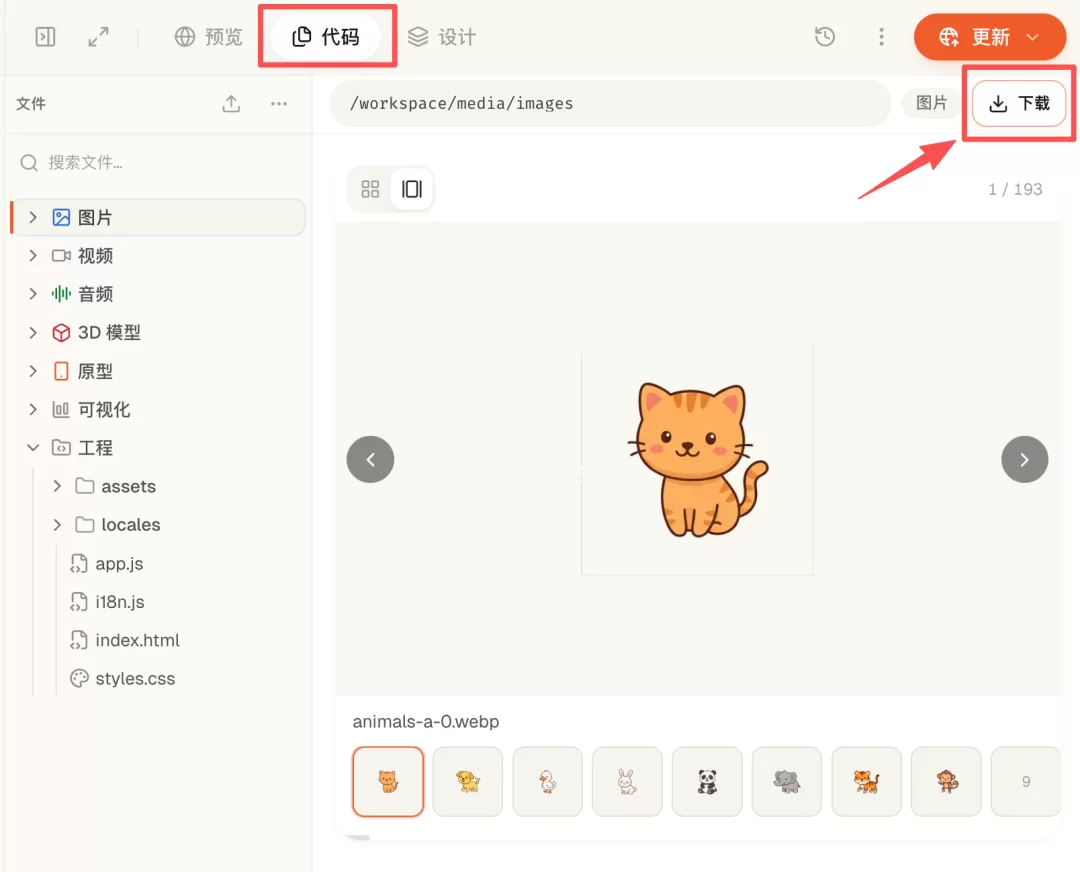Expand the locales folder chevron
1080x872 pixels.
[57, 525]
